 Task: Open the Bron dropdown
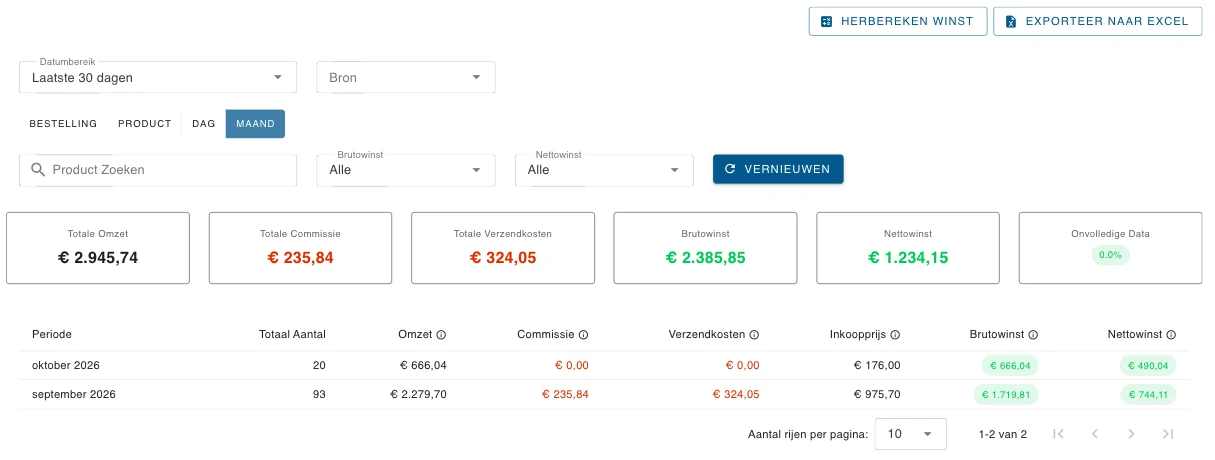[x=406, y=77]
